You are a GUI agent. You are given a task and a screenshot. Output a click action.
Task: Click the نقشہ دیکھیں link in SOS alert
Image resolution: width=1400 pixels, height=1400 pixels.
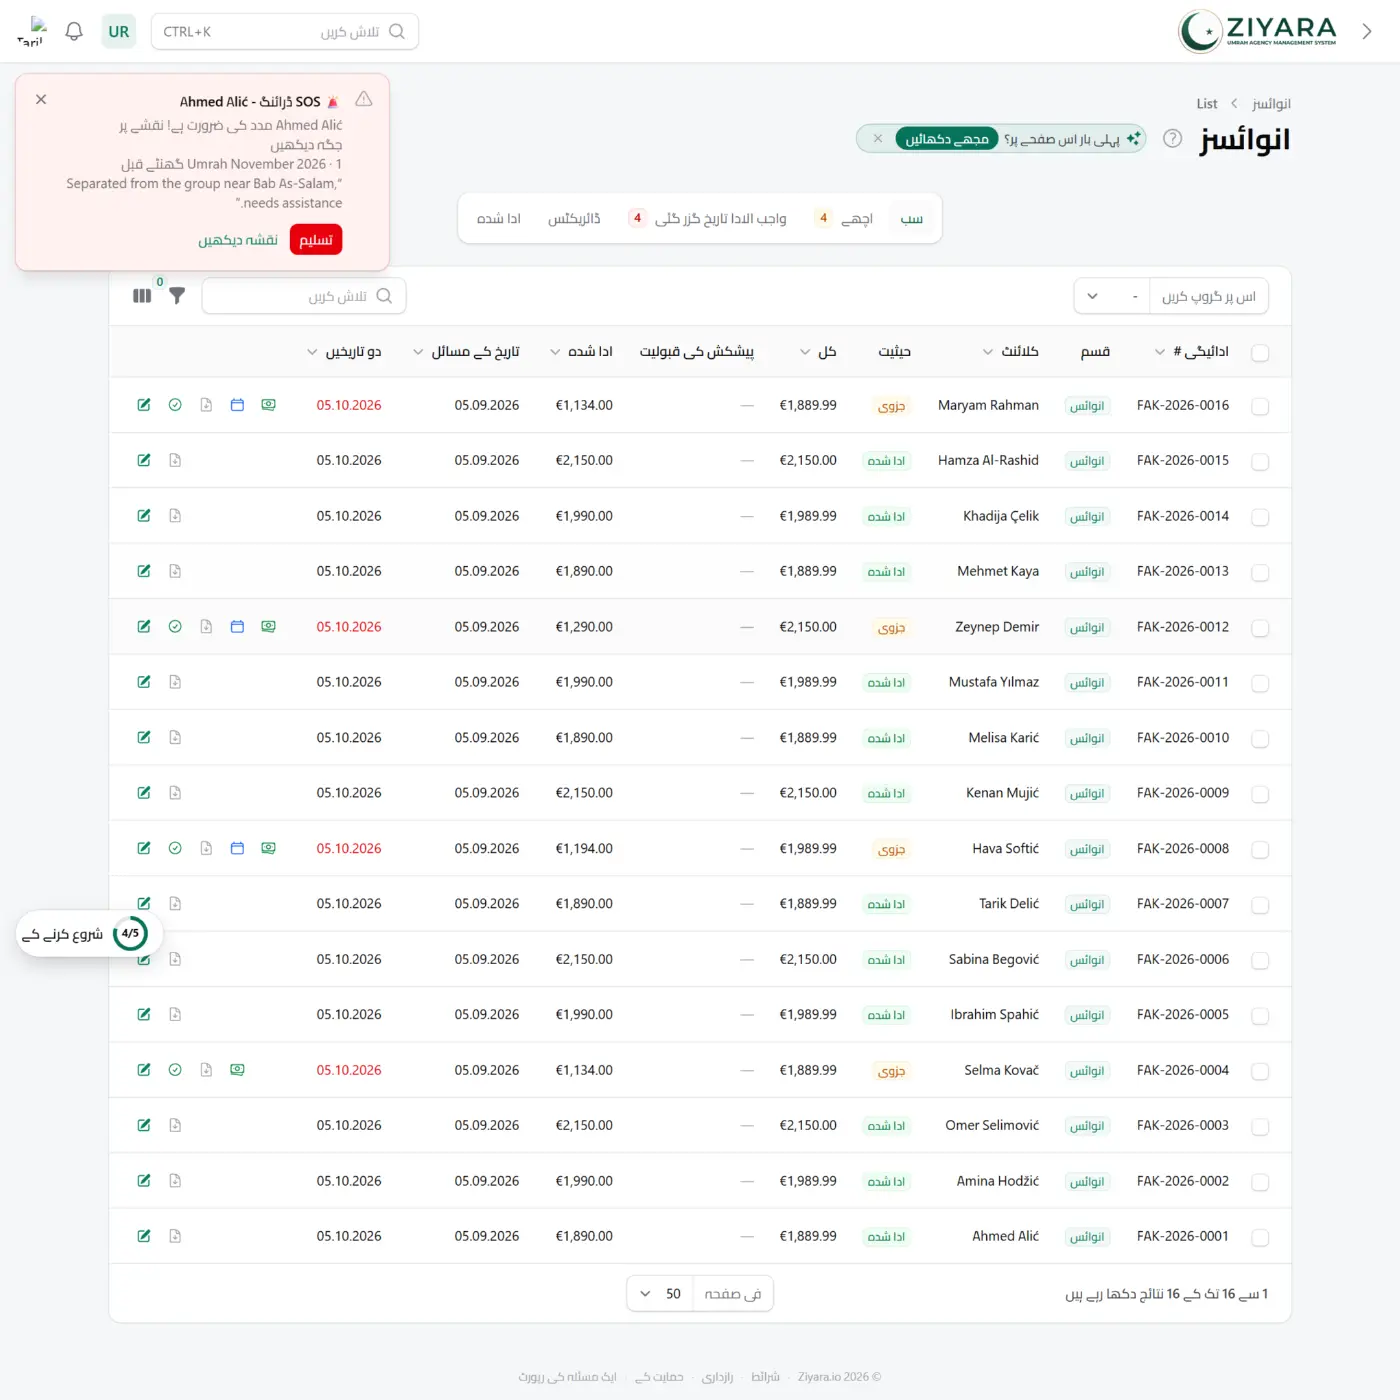click(238, 240)
